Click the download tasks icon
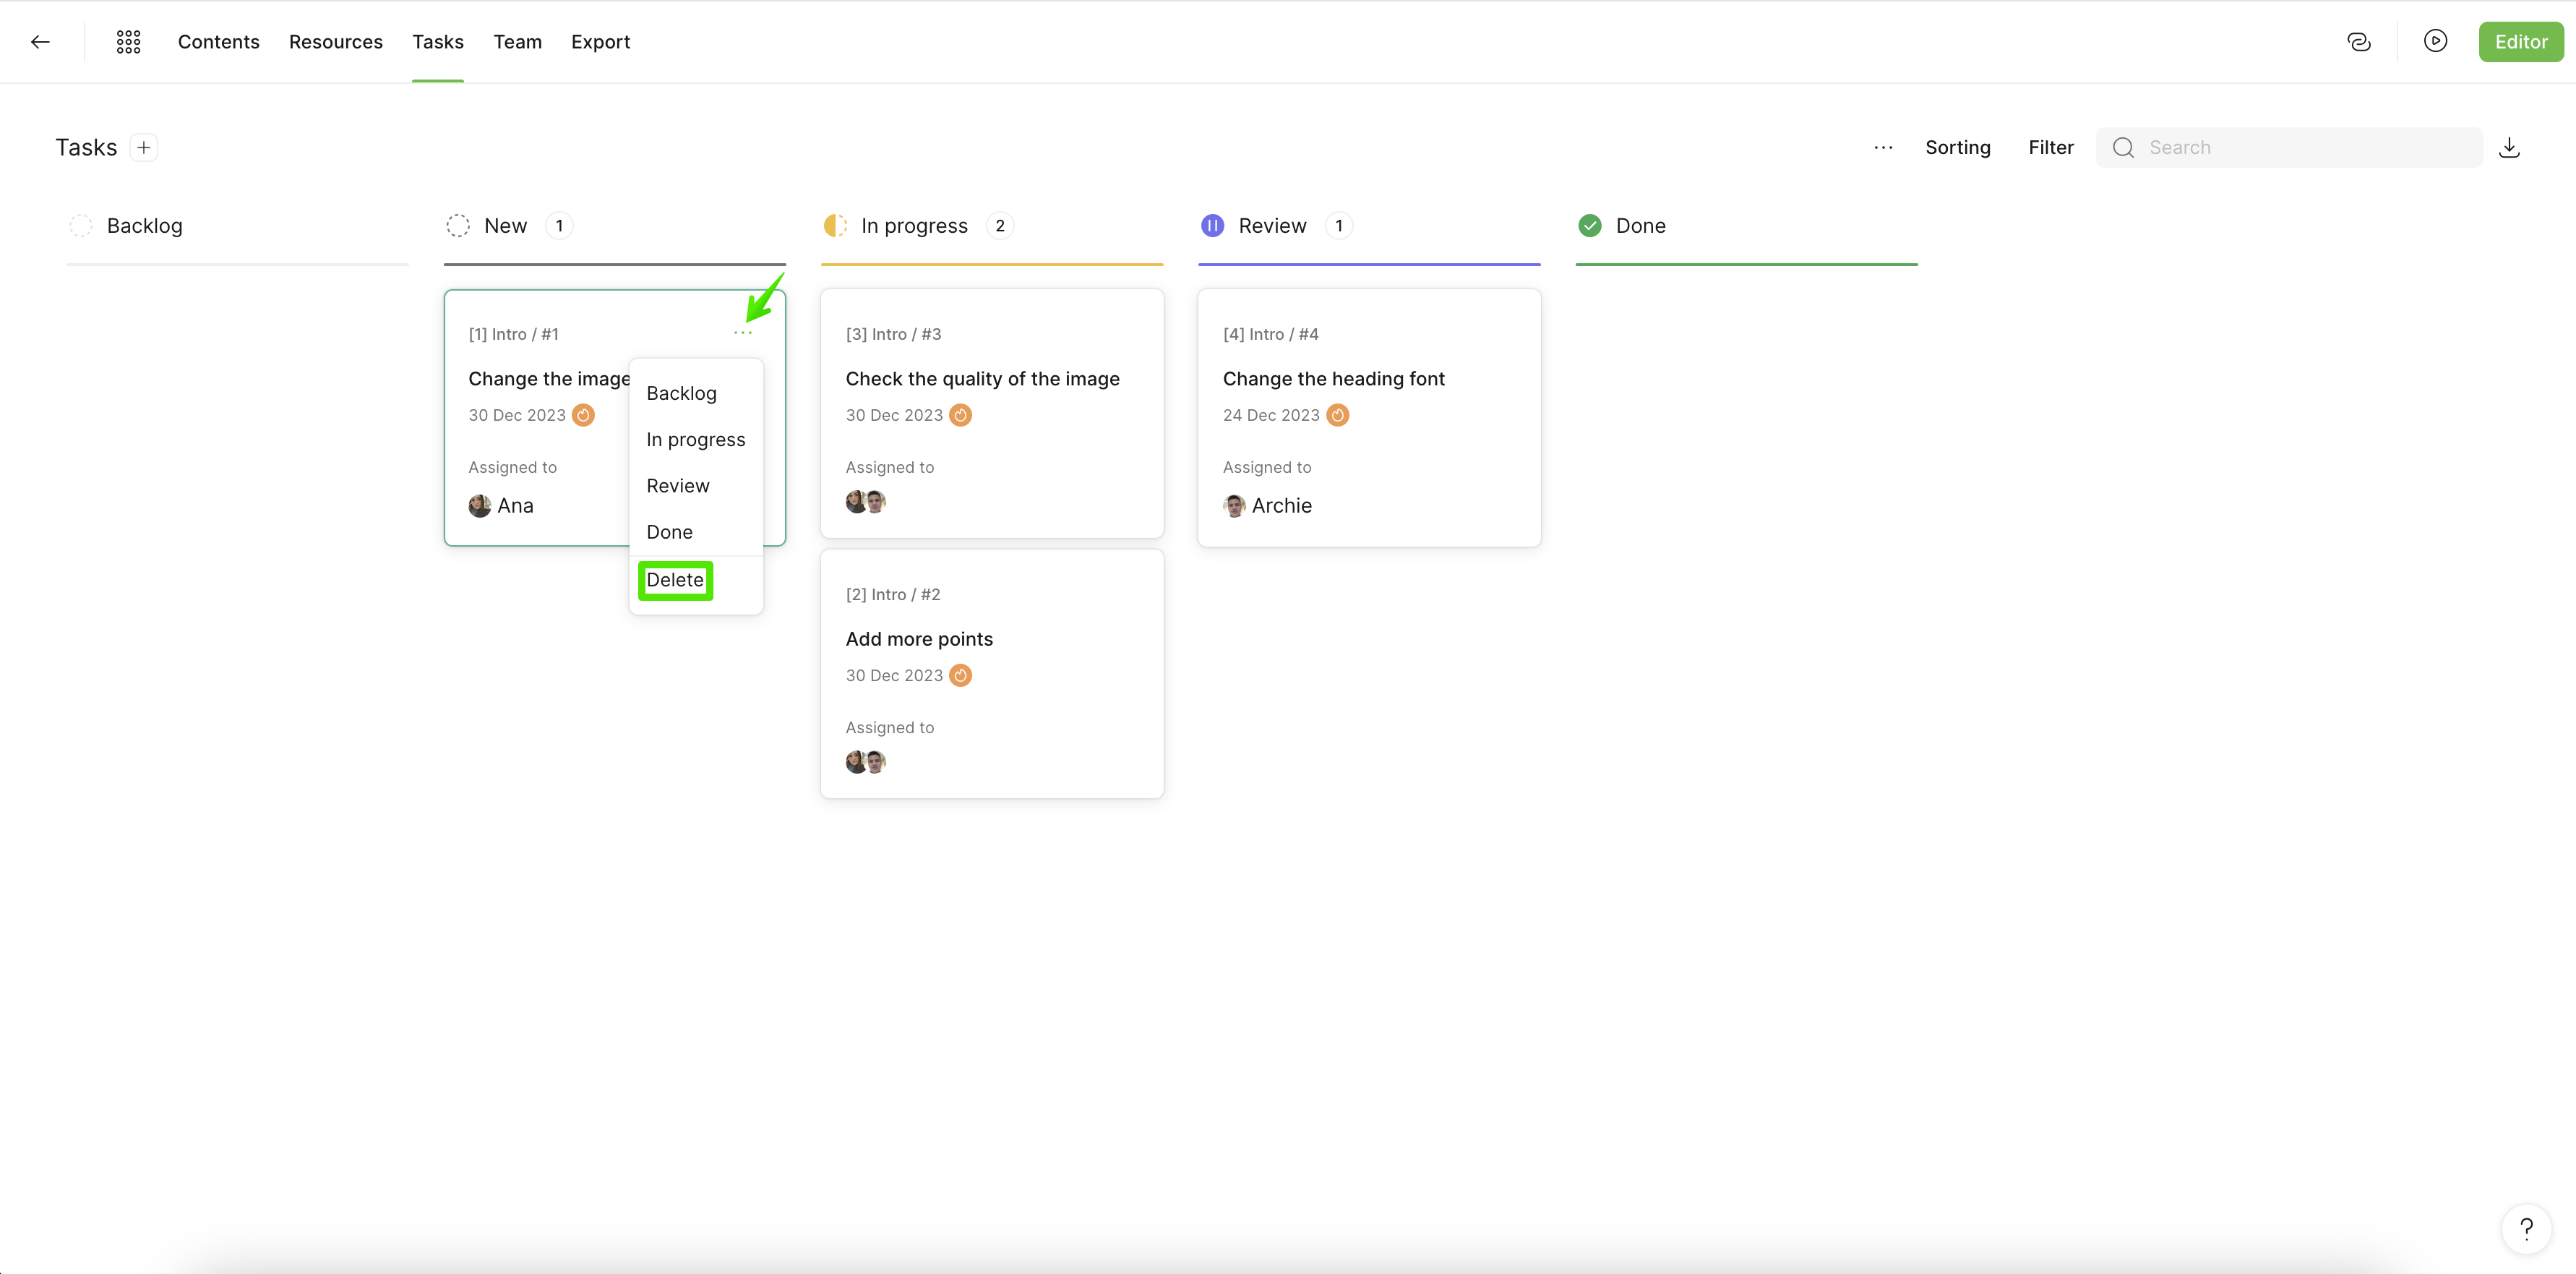This screenshot has width=2576, height=1274. click(2509, 148)
